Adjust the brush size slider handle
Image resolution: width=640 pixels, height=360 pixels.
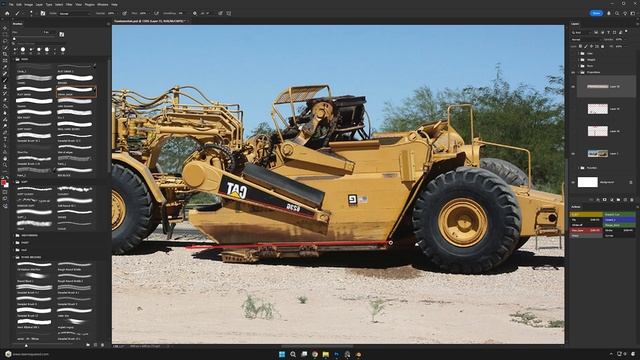(14, 39)
